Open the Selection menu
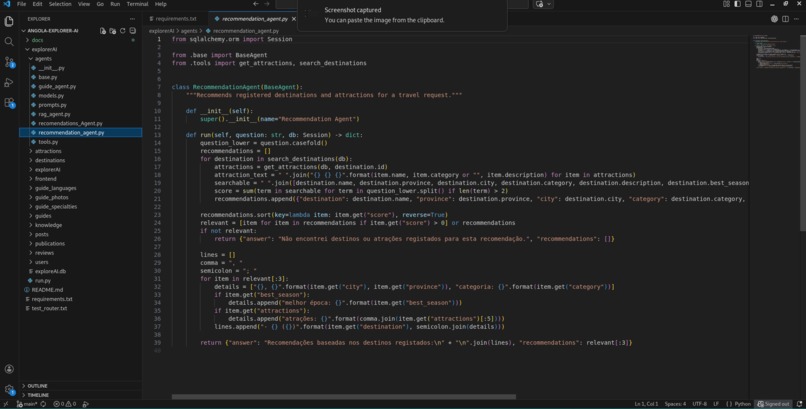806x409 pixels. [60, 4]
